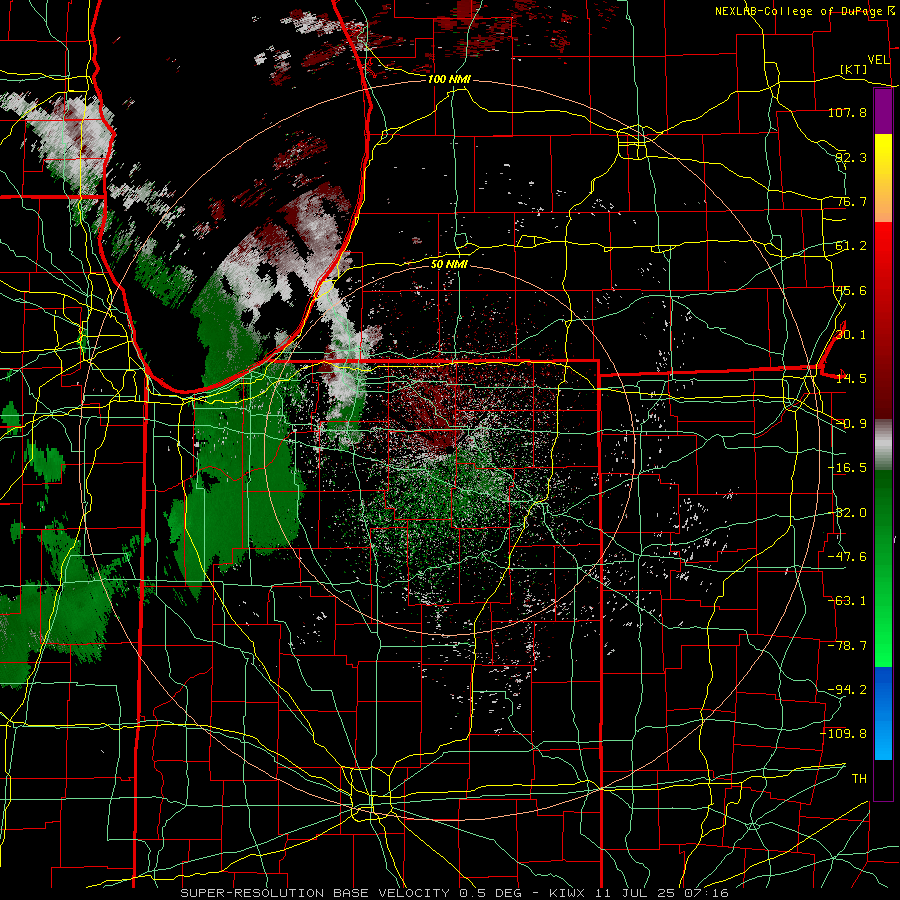Click the blue segment of the velocity color bar
900x900 pixels.
tap(883, 713)
